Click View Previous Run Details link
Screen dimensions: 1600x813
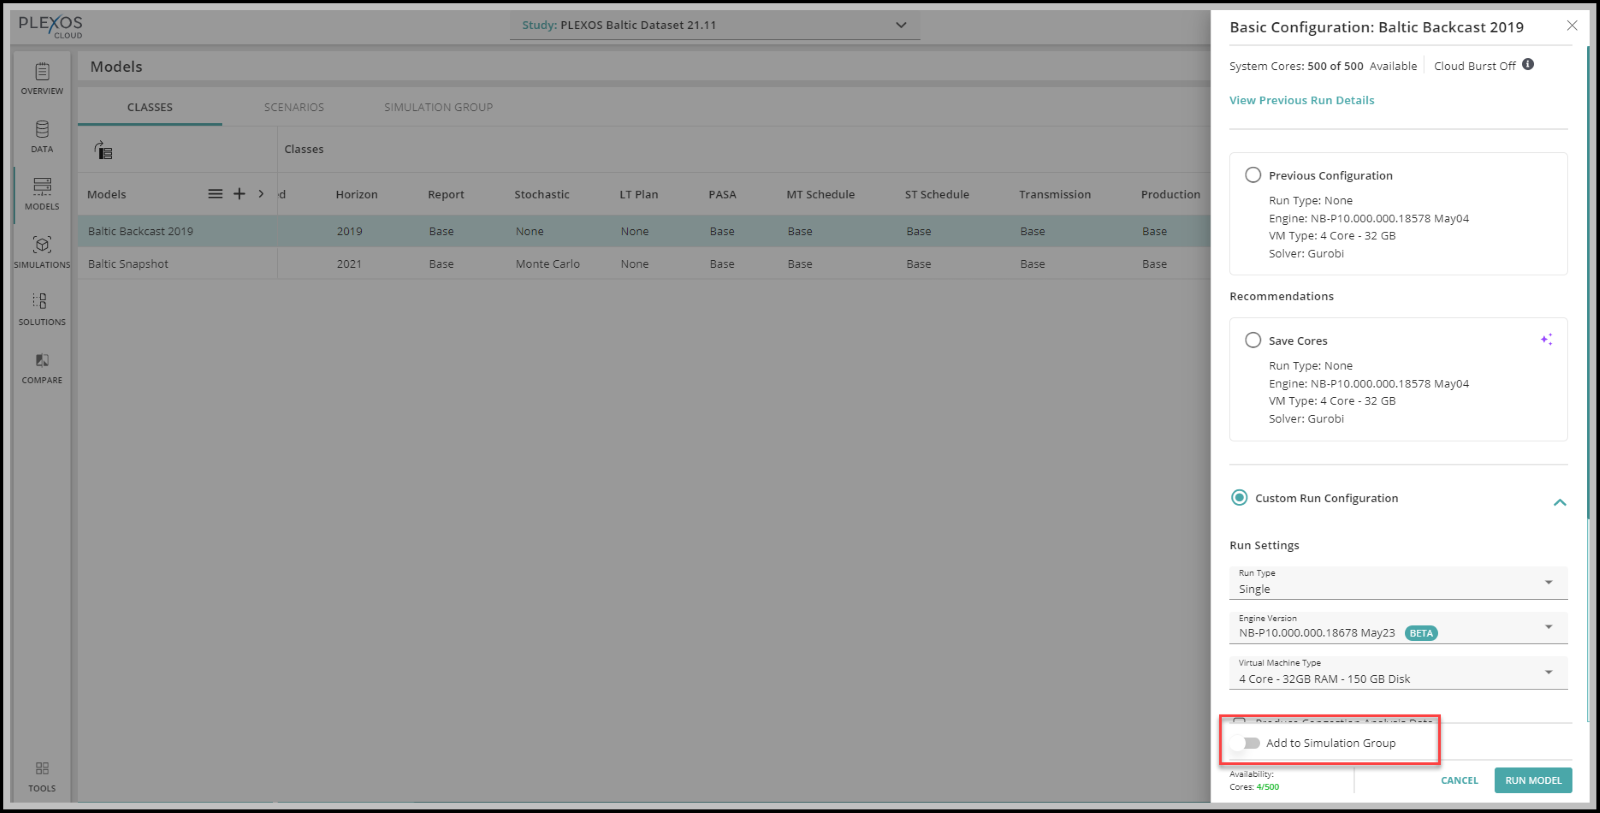(1301, 100)
